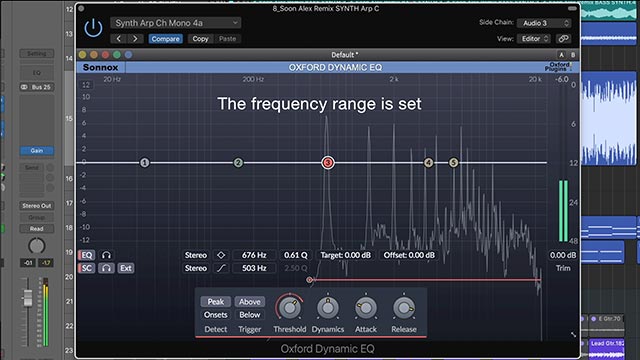The height and width of the screenshot is (360, 640).
Task: Go to previous preset with left arrow
Action: [x=119, y=39]
